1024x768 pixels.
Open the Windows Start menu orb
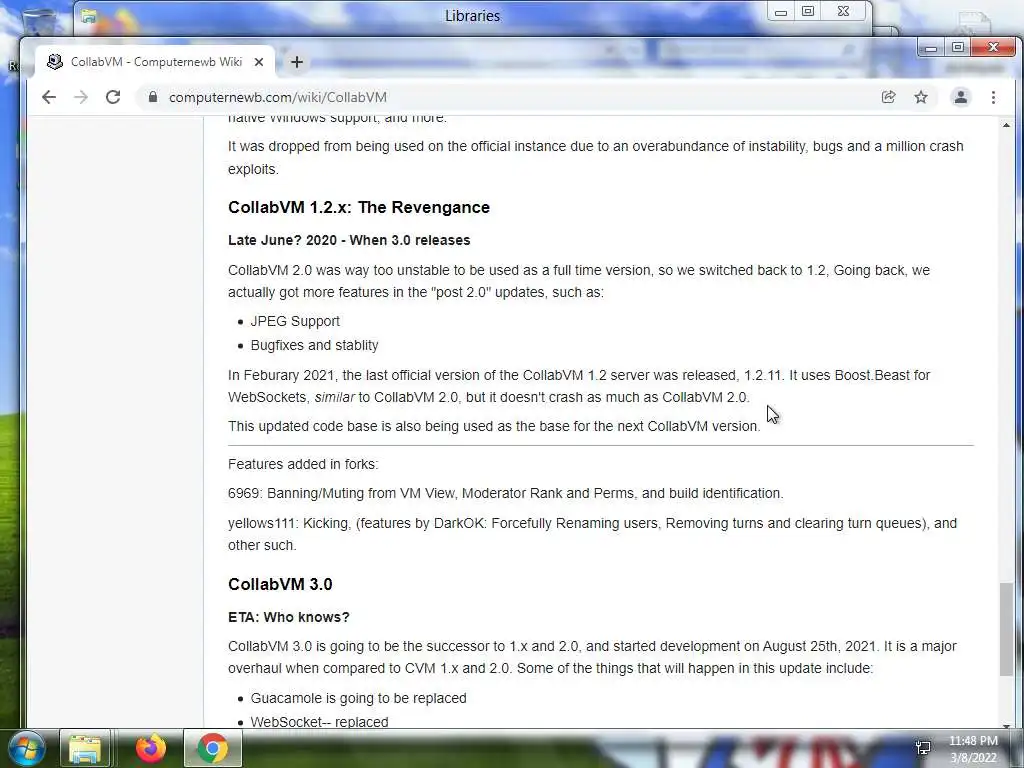(27, 748)
